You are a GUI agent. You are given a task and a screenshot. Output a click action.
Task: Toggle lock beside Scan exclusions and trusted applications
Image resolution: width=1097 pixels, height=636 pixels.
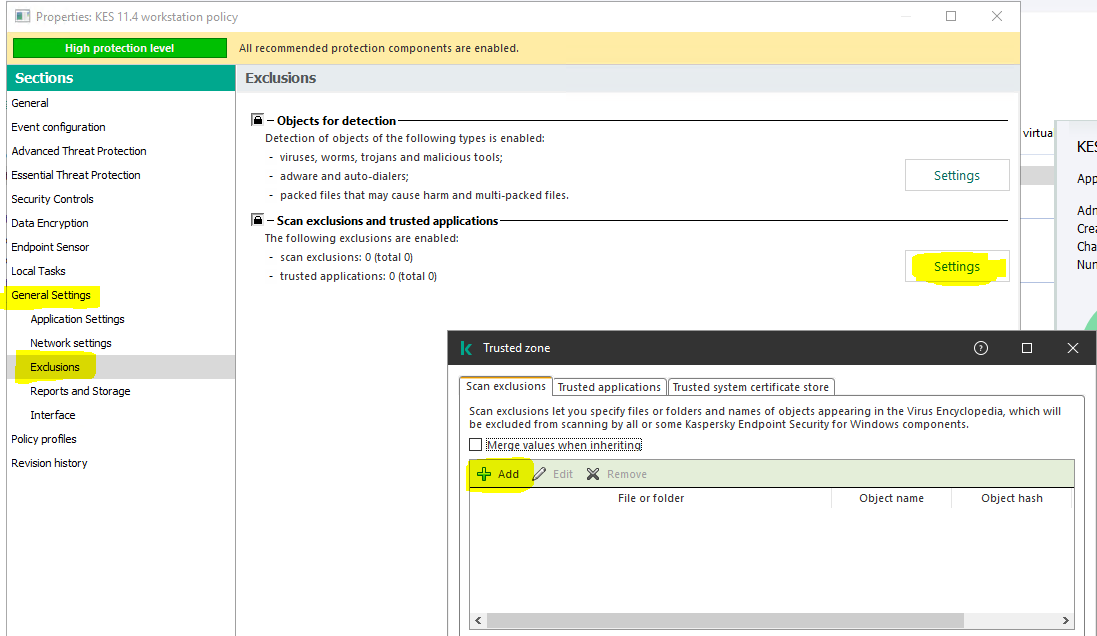(x=257, y=220)
